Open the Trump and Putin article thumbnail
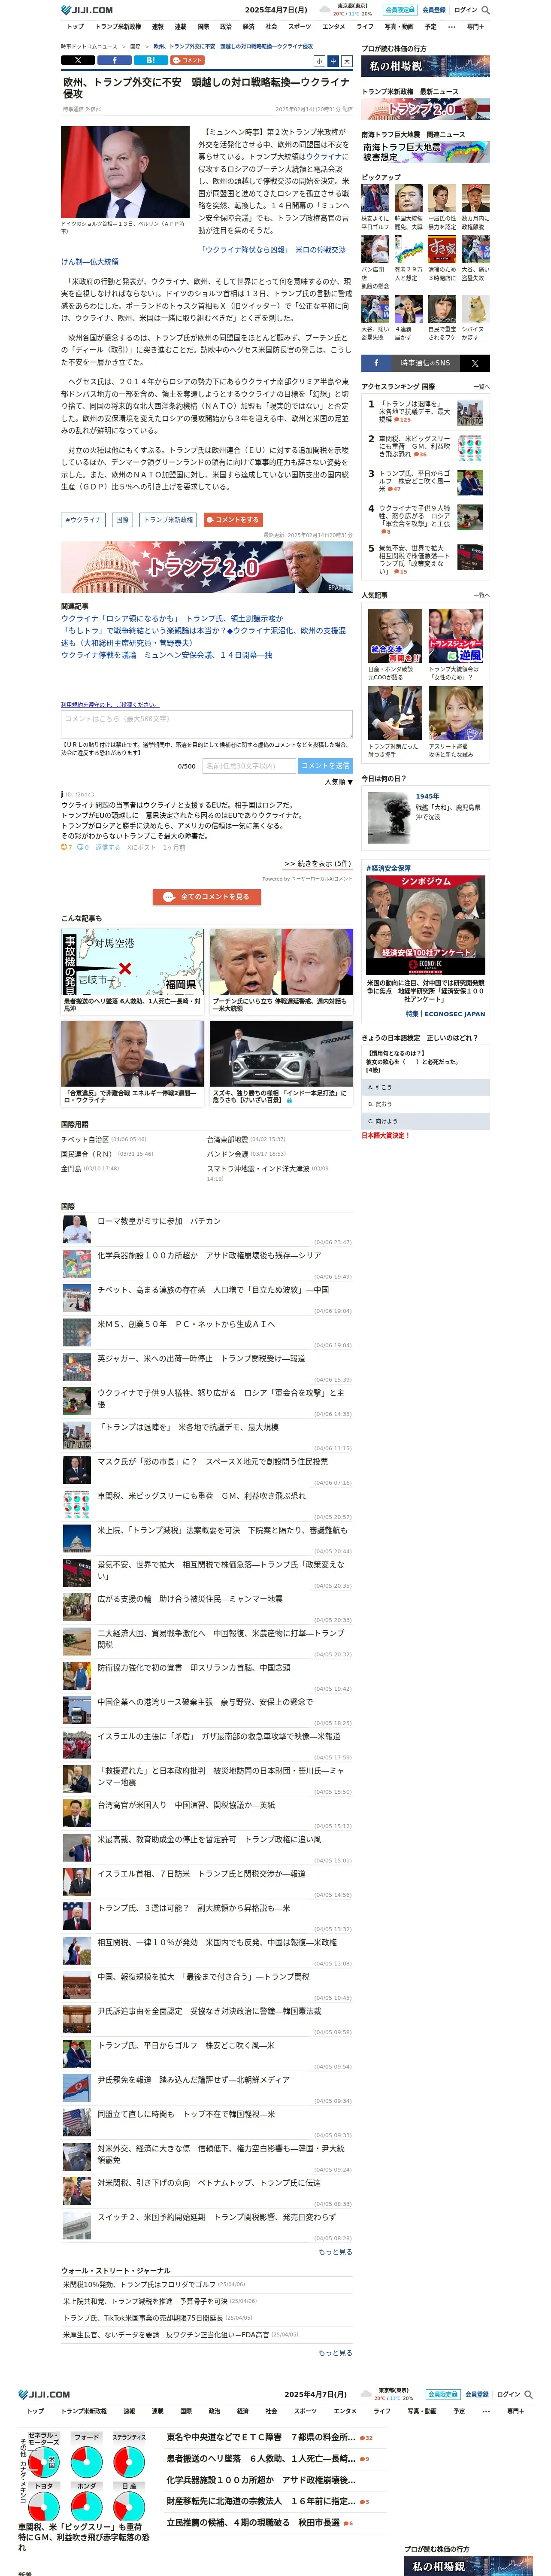The image size is (551, 2576). 281,962
